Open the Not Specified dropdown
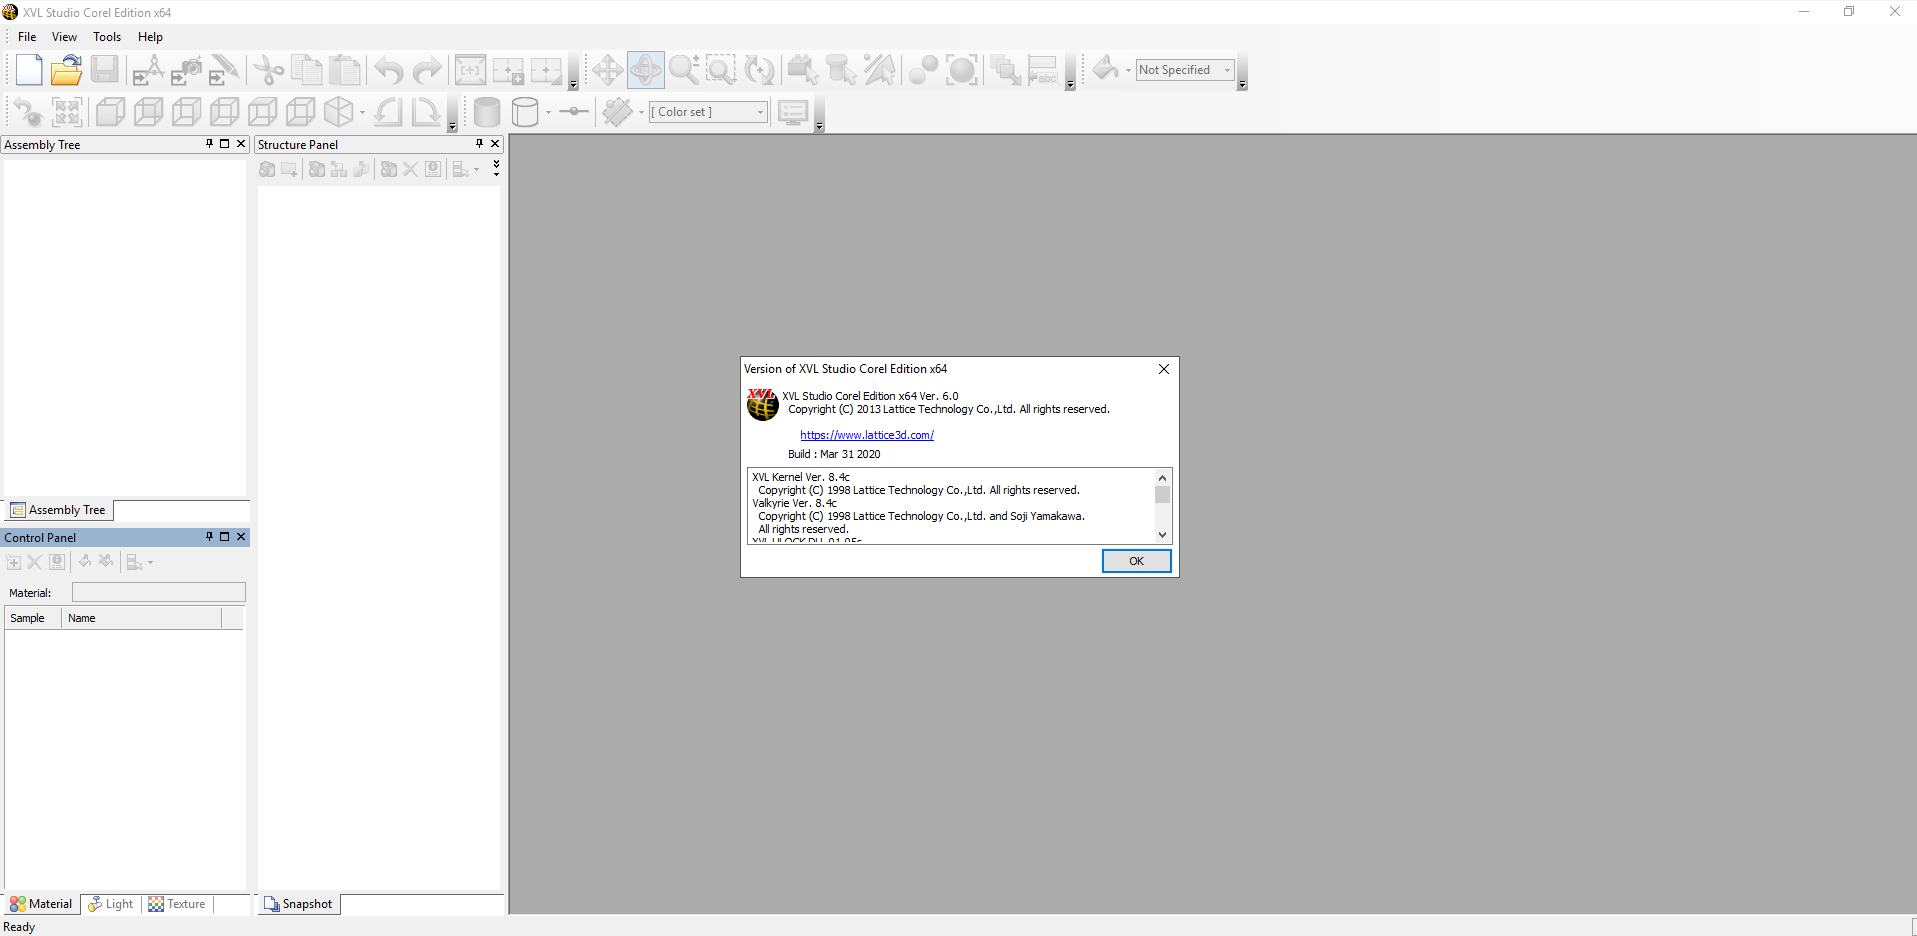This screenshot has width=1917, height=936. click(x=1185, y=70)
